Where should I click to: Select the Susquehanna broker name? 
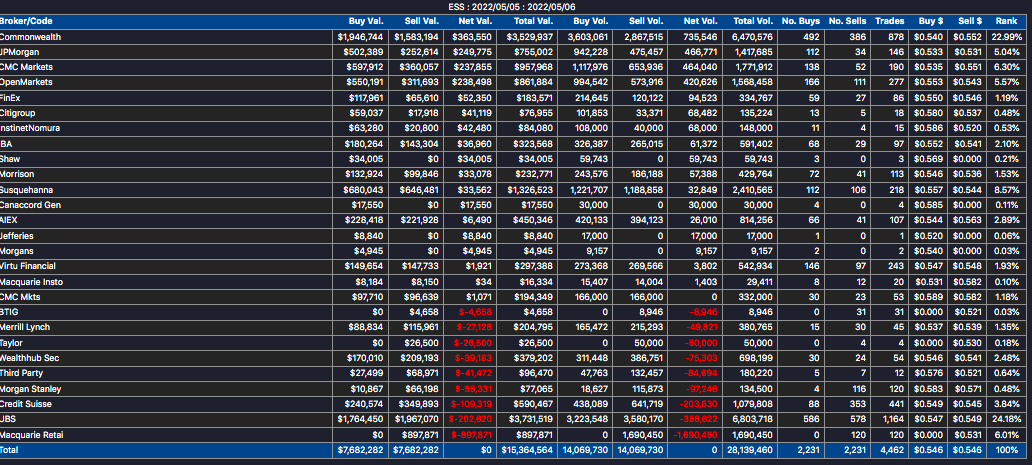24,189
